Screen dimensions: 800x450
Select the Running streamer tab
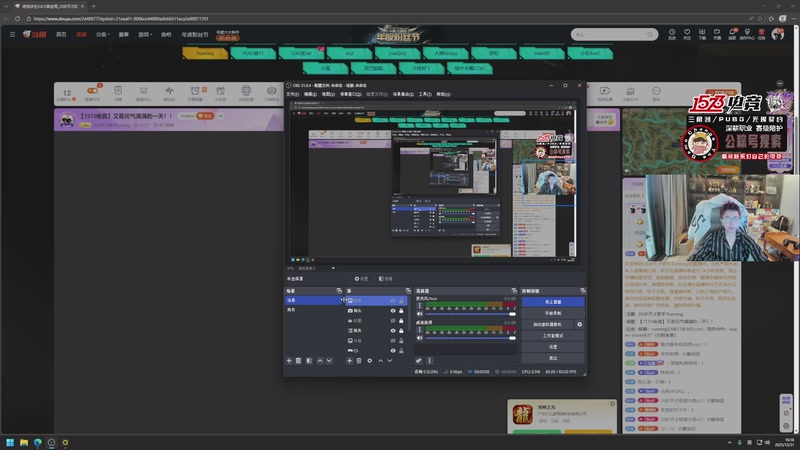point(205,53)
